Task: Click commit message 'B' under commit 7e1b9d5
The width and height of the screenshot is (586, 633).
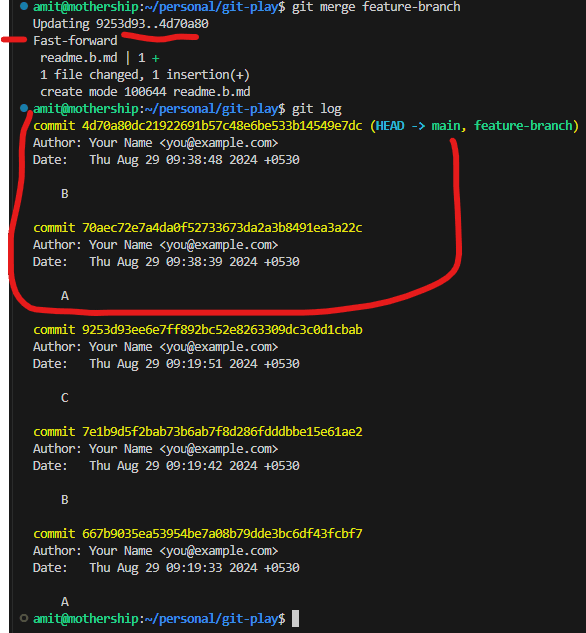Action: [65, 500]
